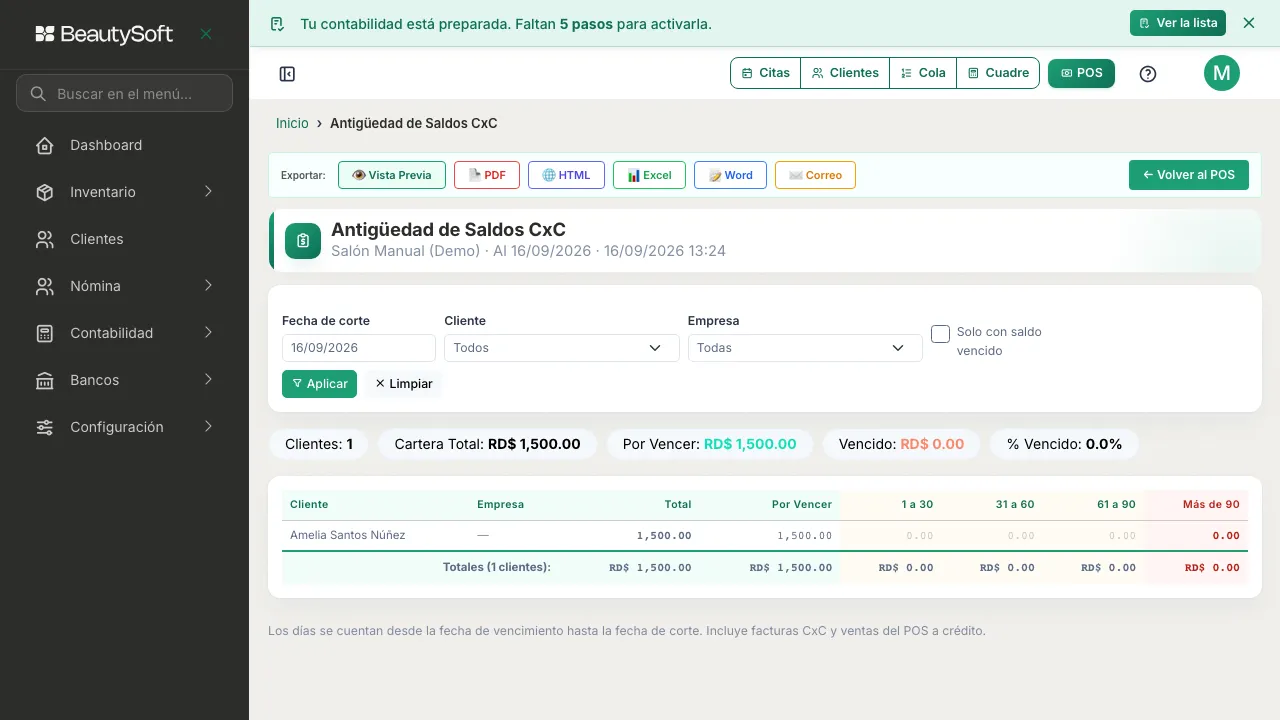Go to Clientes in the top bar
1280x720 pixels.
click(x=845, y=73)
